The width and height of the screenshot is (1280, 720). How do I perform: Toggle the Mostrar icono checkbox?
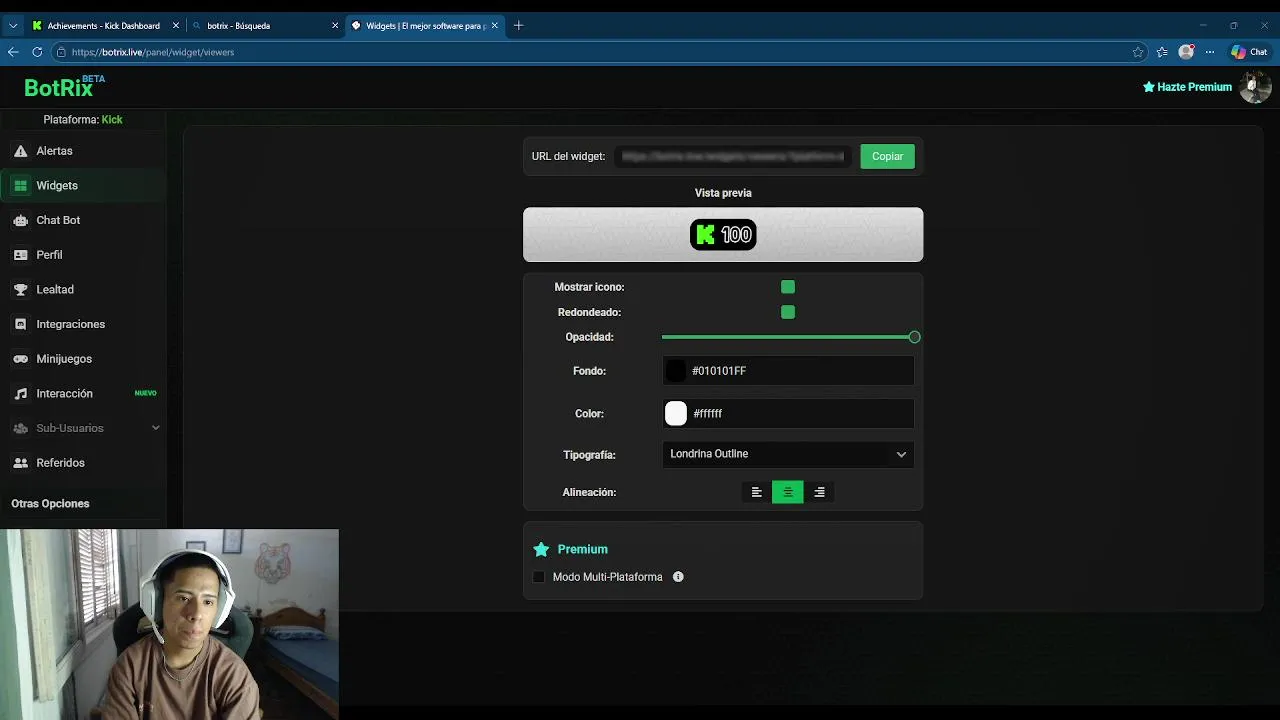(788, 287)
